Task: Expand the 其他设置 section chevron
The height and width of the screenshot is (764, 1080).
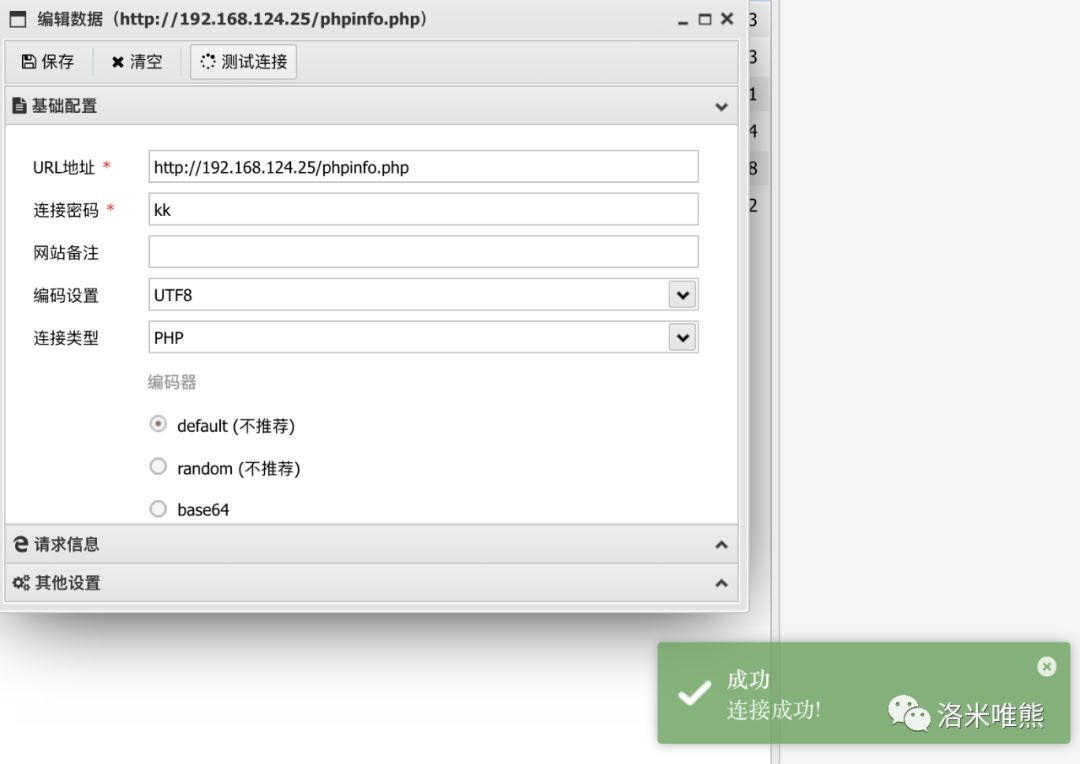Action: click(x=721, y=583)
